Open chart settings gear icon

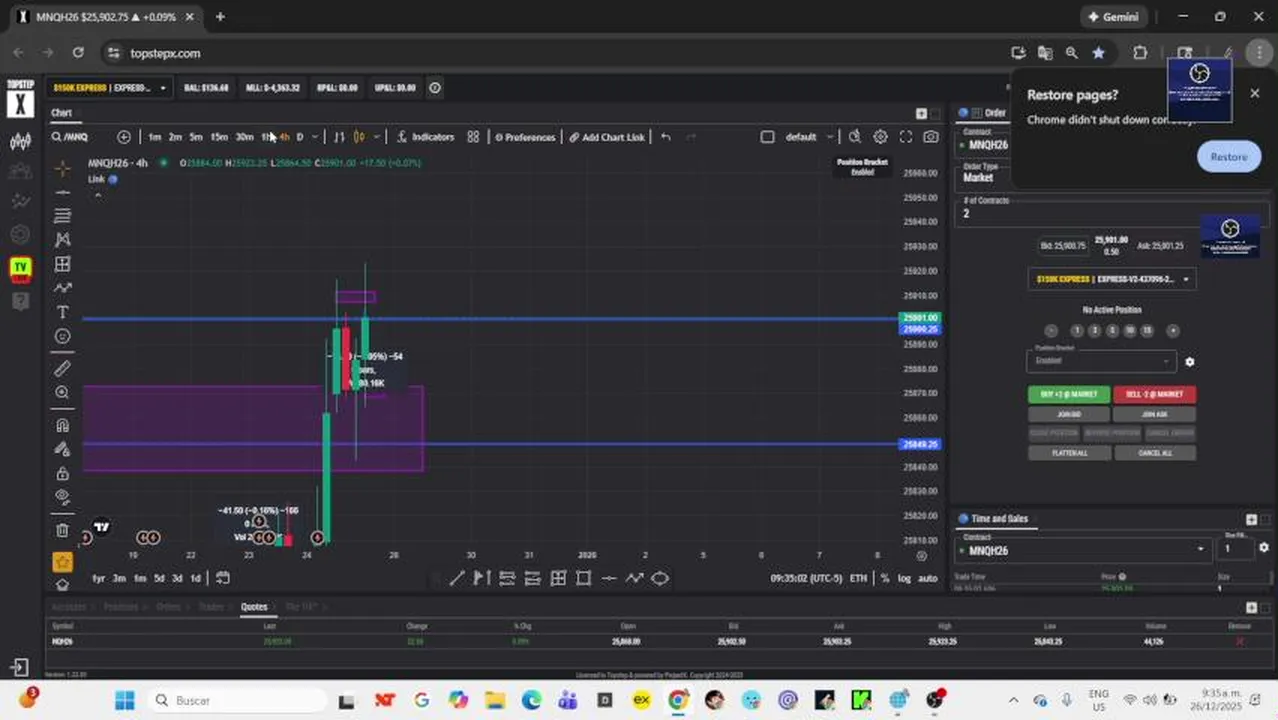880,137
